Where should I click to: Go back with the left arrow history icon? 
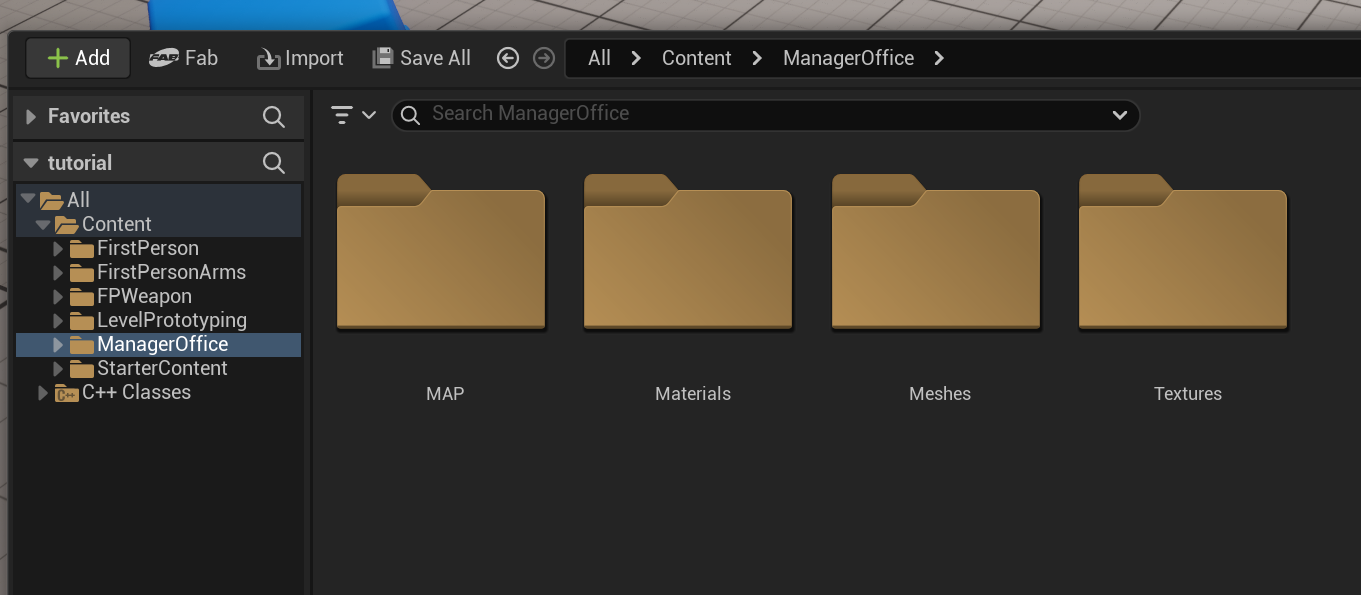[x=508, y=58]
